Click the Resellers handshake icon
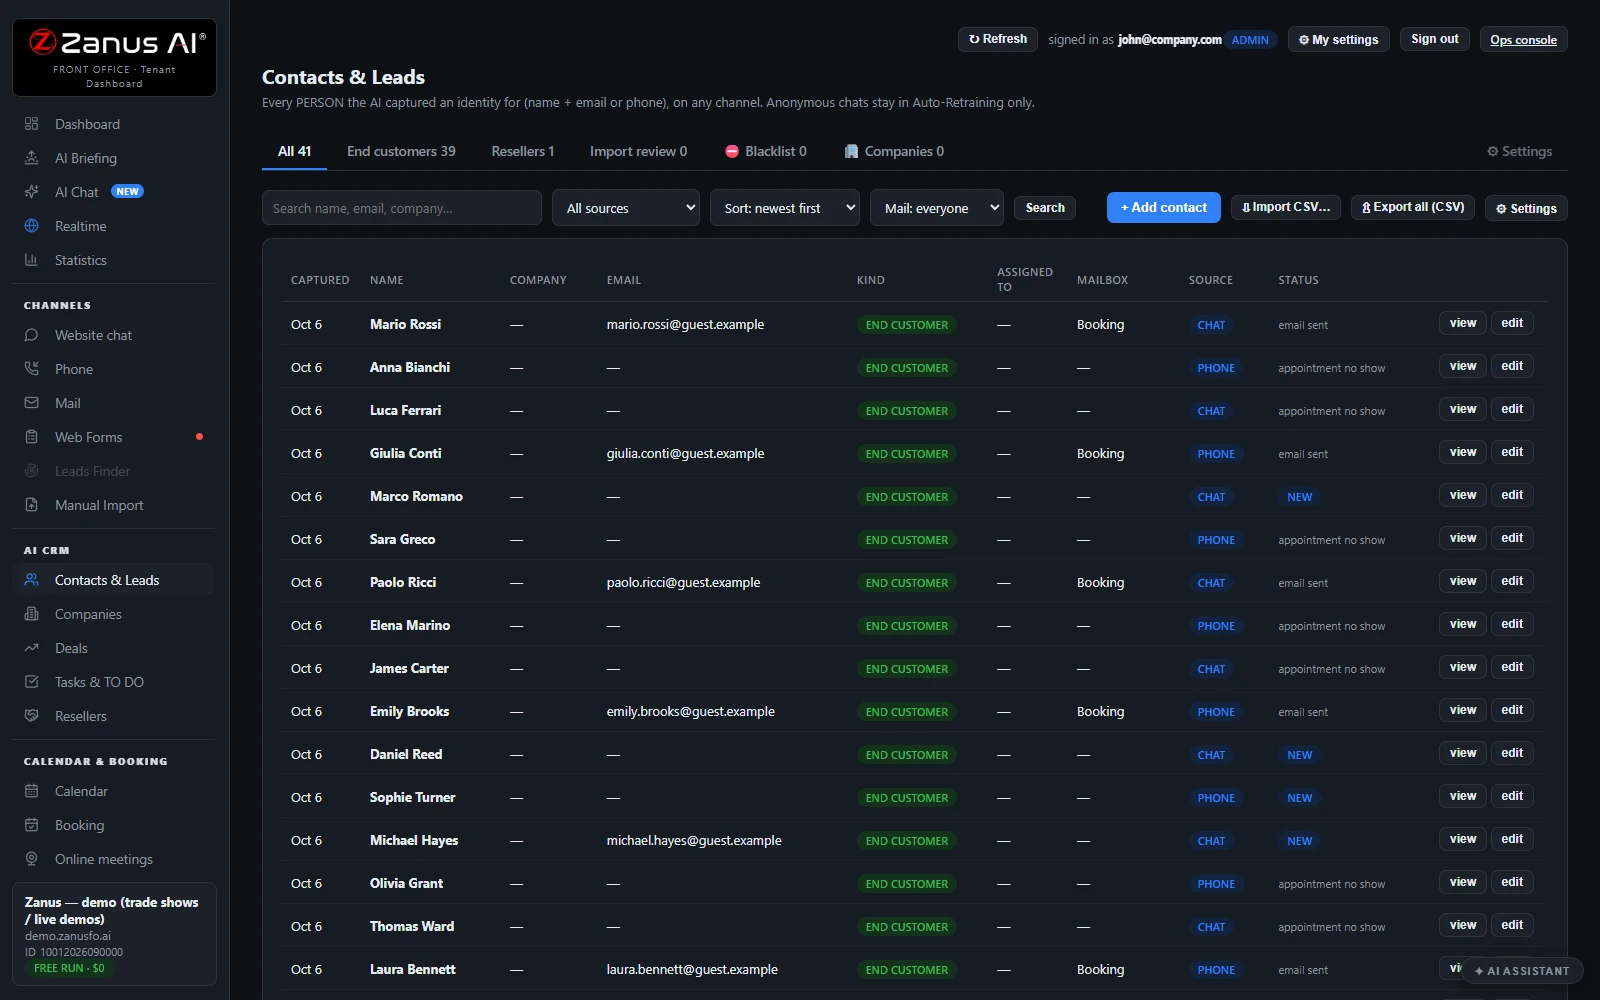Viewport: 1600px width, 1000px height. pyautogui.click(x=31, y=716)
